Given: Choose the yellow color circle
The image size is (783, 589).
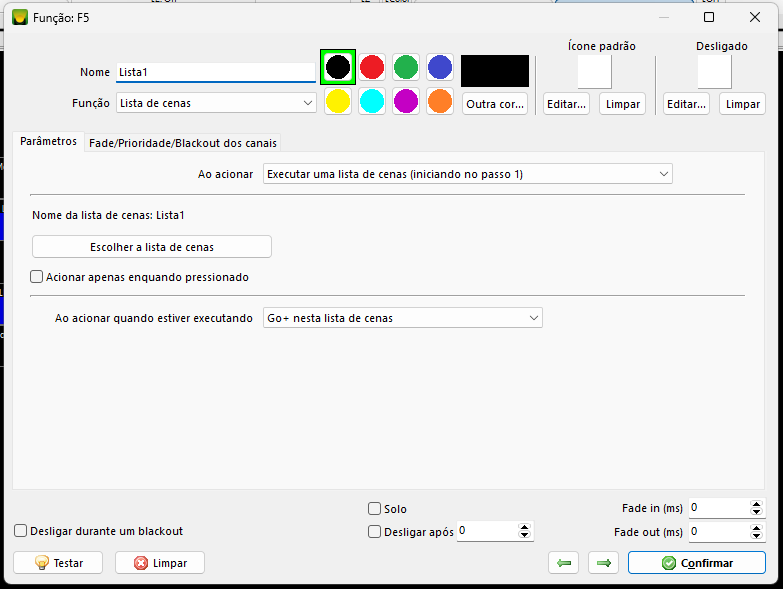Looking at the screenshot, I should [x=338, y=101].
